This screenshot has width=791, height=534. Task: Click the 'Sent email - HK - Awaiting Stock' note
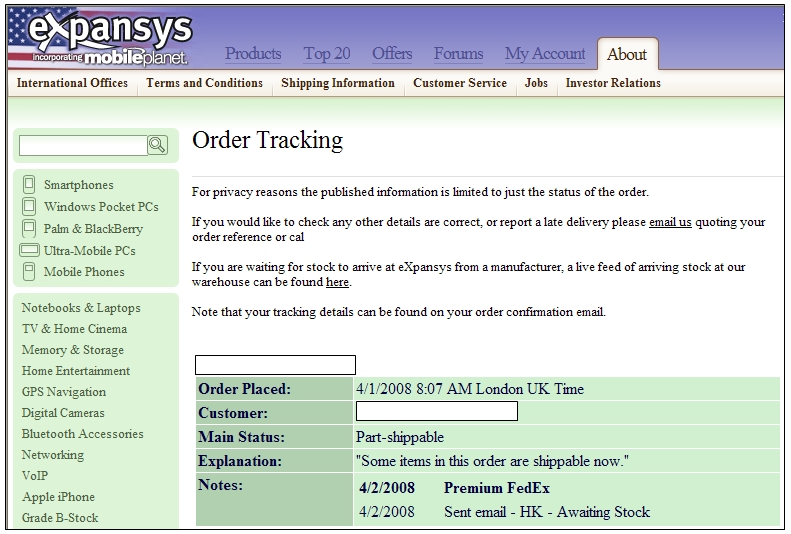tap(547, 512)
